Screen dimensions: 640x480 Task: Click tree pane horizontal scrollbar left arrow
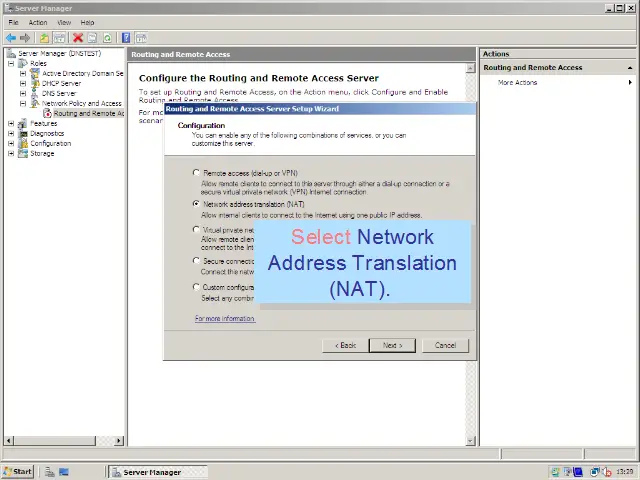(x=9, y=441)
